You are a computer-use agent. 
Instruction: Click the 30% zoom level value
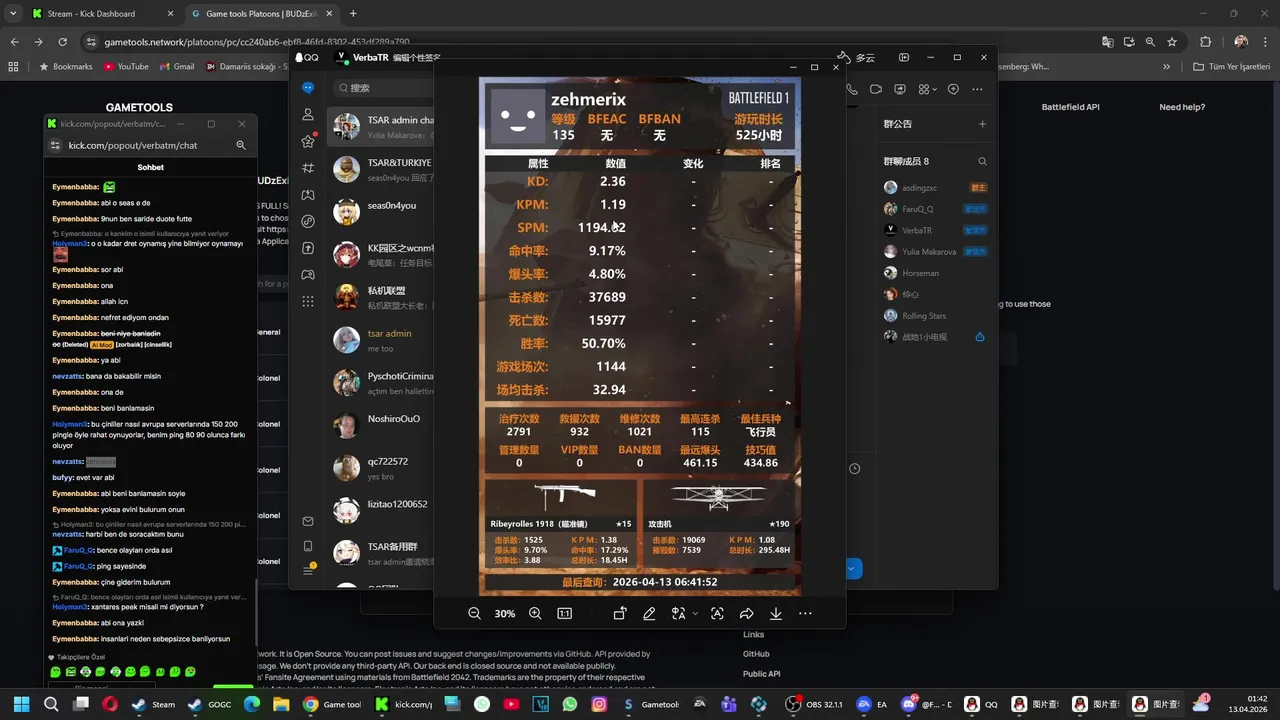click(x=505, y=614)
